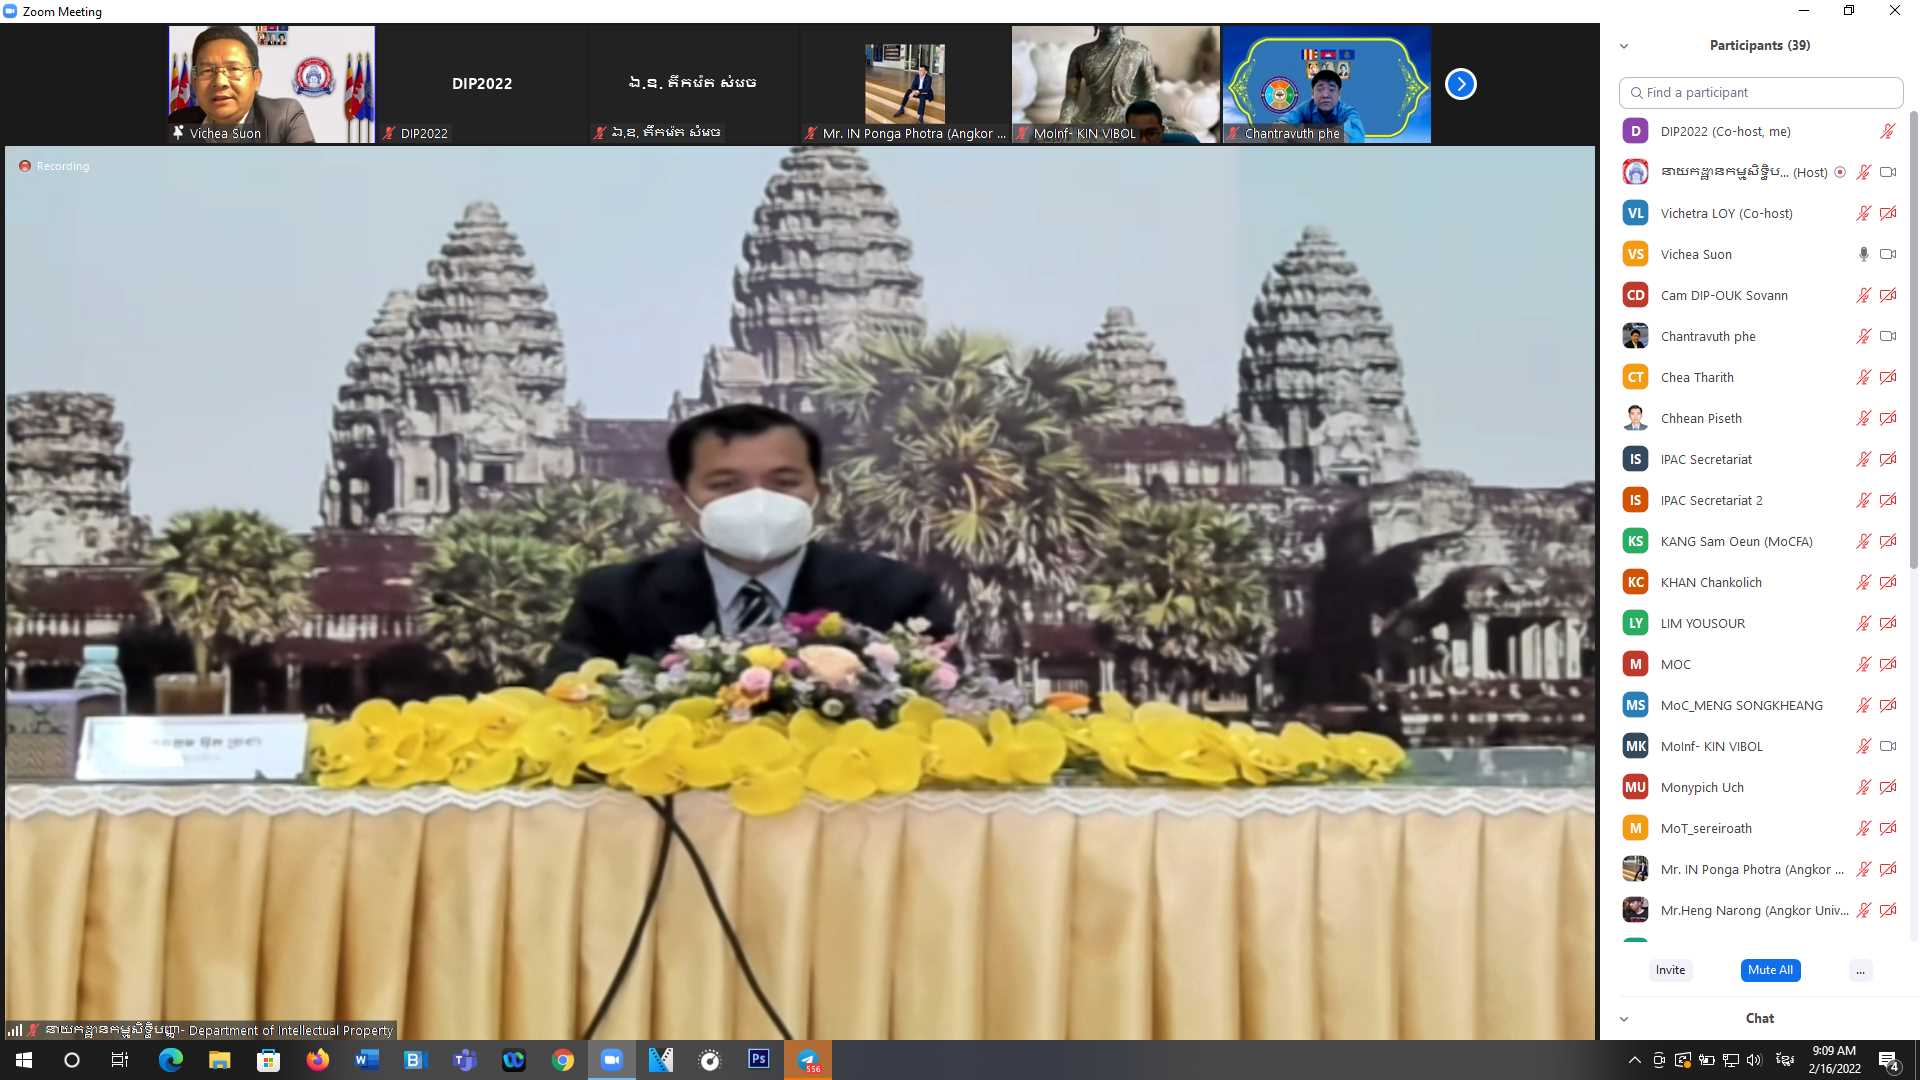Click taskbar clock and date
The image size is (1920, 1080).
[1834, 1060]
